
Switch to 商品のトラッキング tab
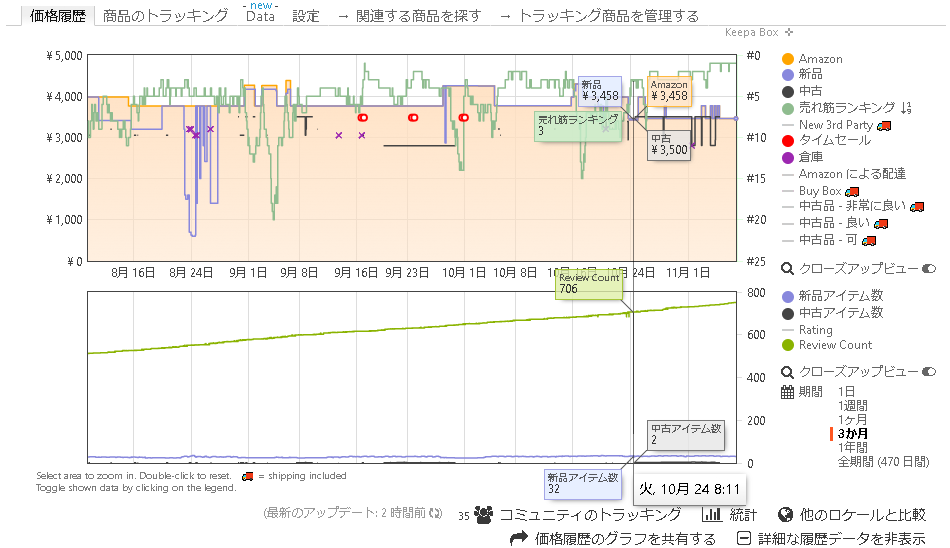(165, 16)
